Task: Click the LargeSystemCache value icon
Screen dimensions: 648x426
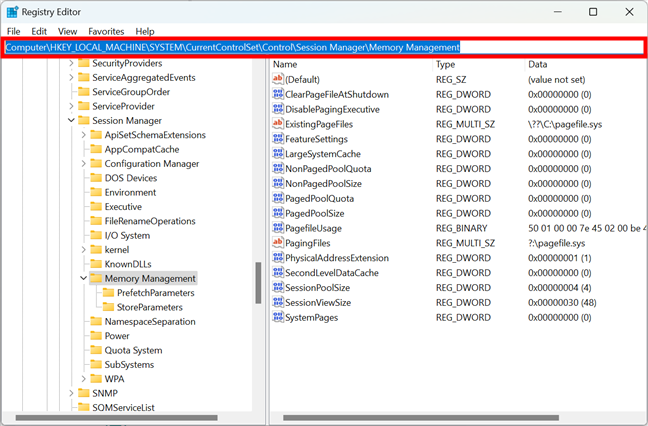Action: [x=278, y=153]
